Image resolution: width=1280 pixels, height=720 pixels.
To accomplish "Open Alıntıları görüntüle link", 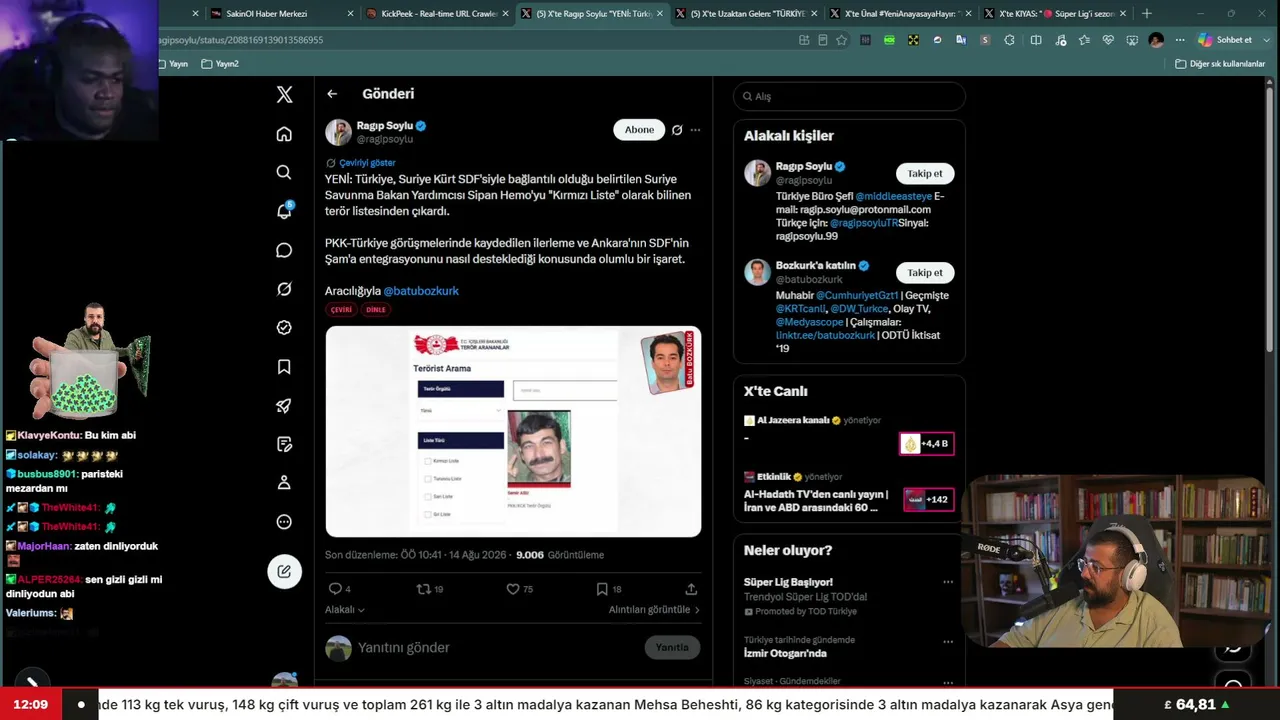I will [654, 610].
